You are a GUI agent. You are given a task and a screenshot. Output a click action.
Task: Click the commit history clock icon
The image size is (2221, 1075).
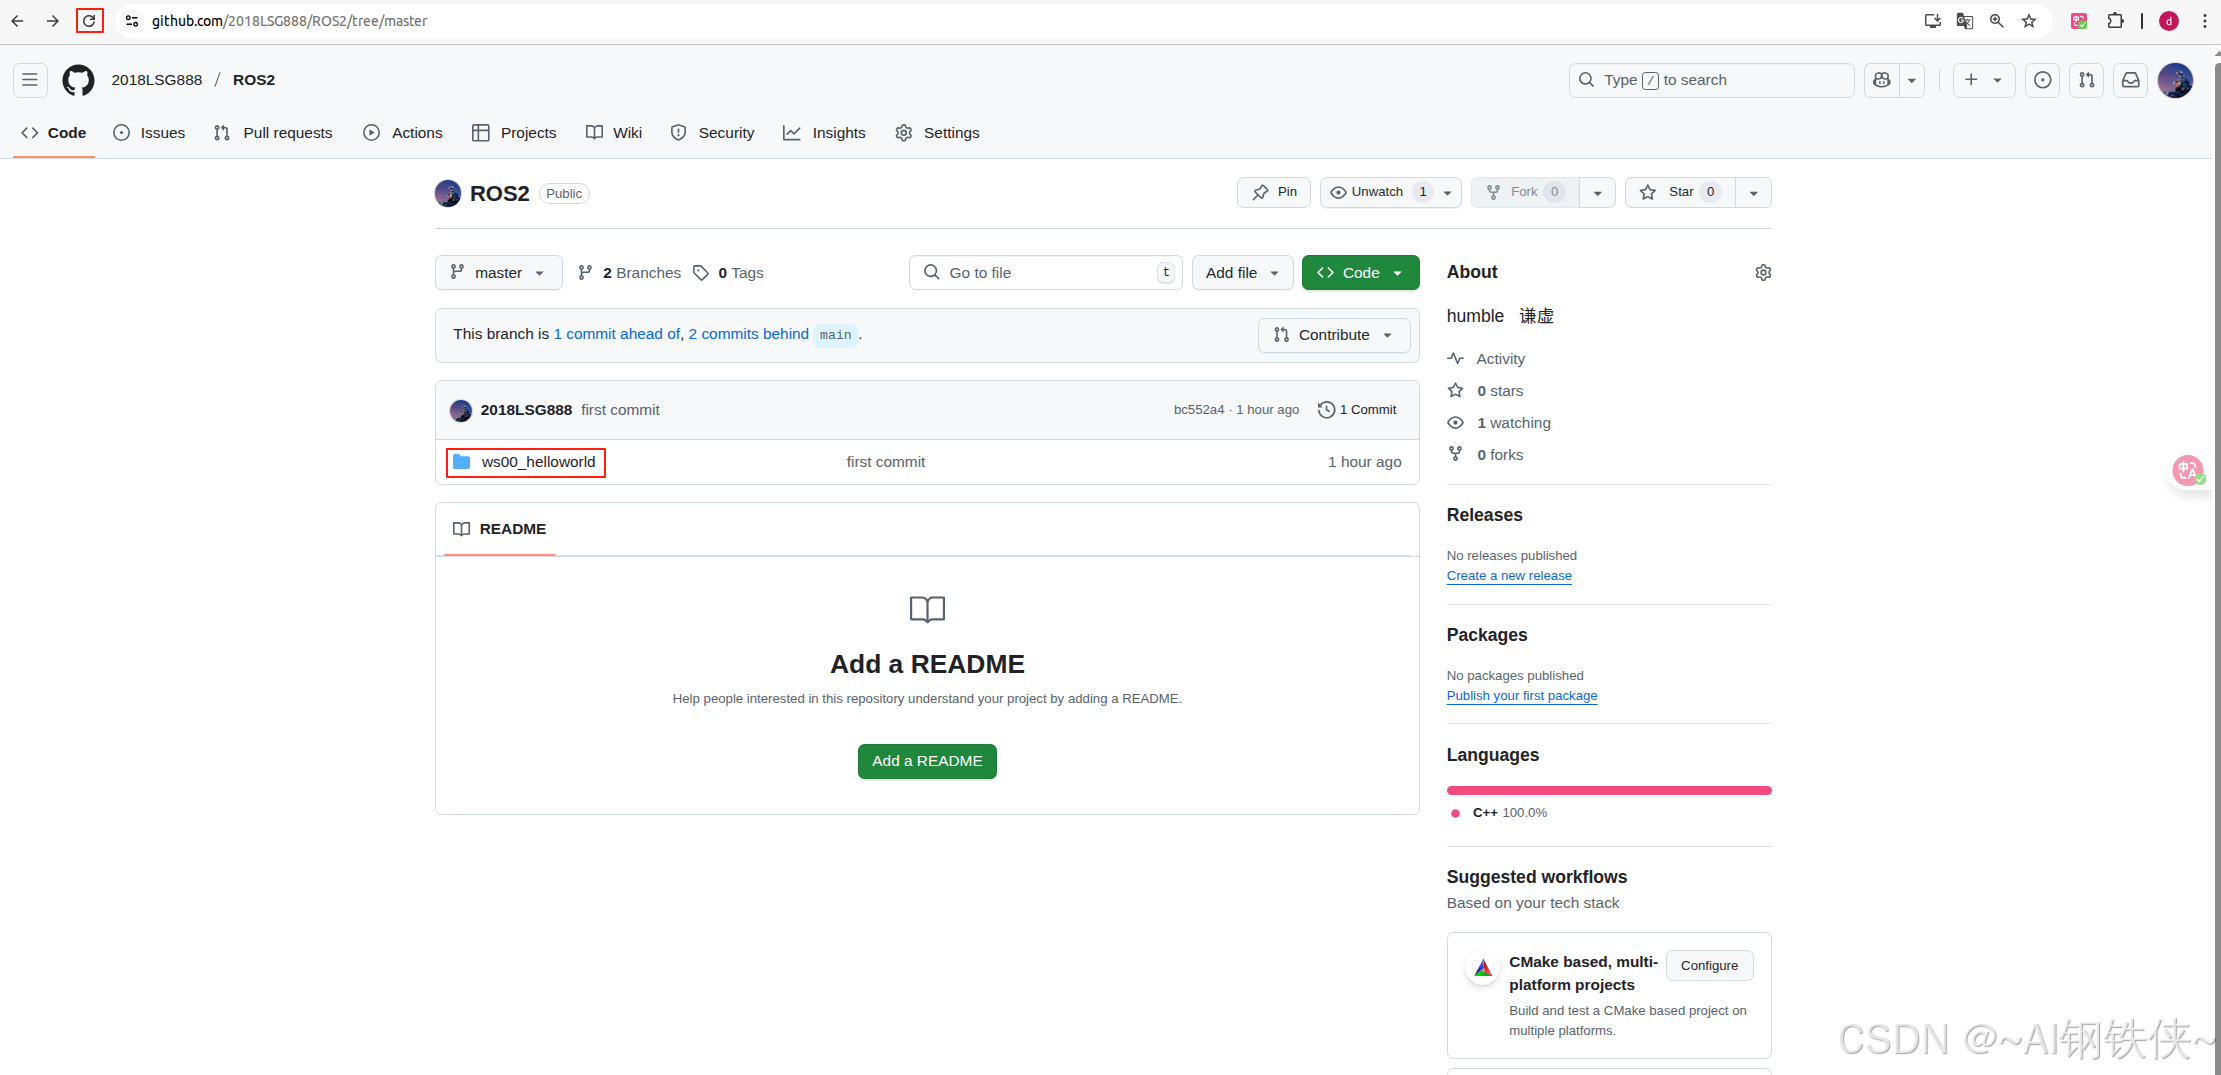click(x=1326, y=410)
